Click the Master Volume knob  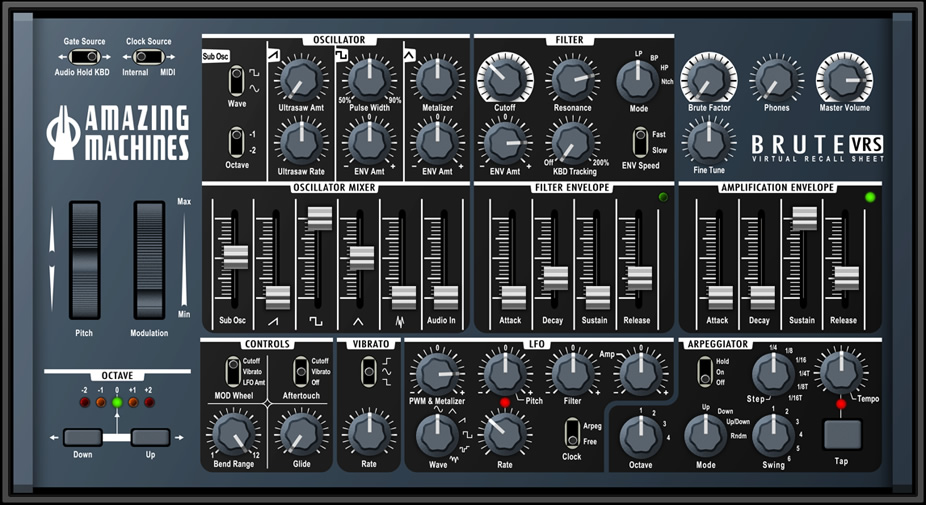[844, 79]
